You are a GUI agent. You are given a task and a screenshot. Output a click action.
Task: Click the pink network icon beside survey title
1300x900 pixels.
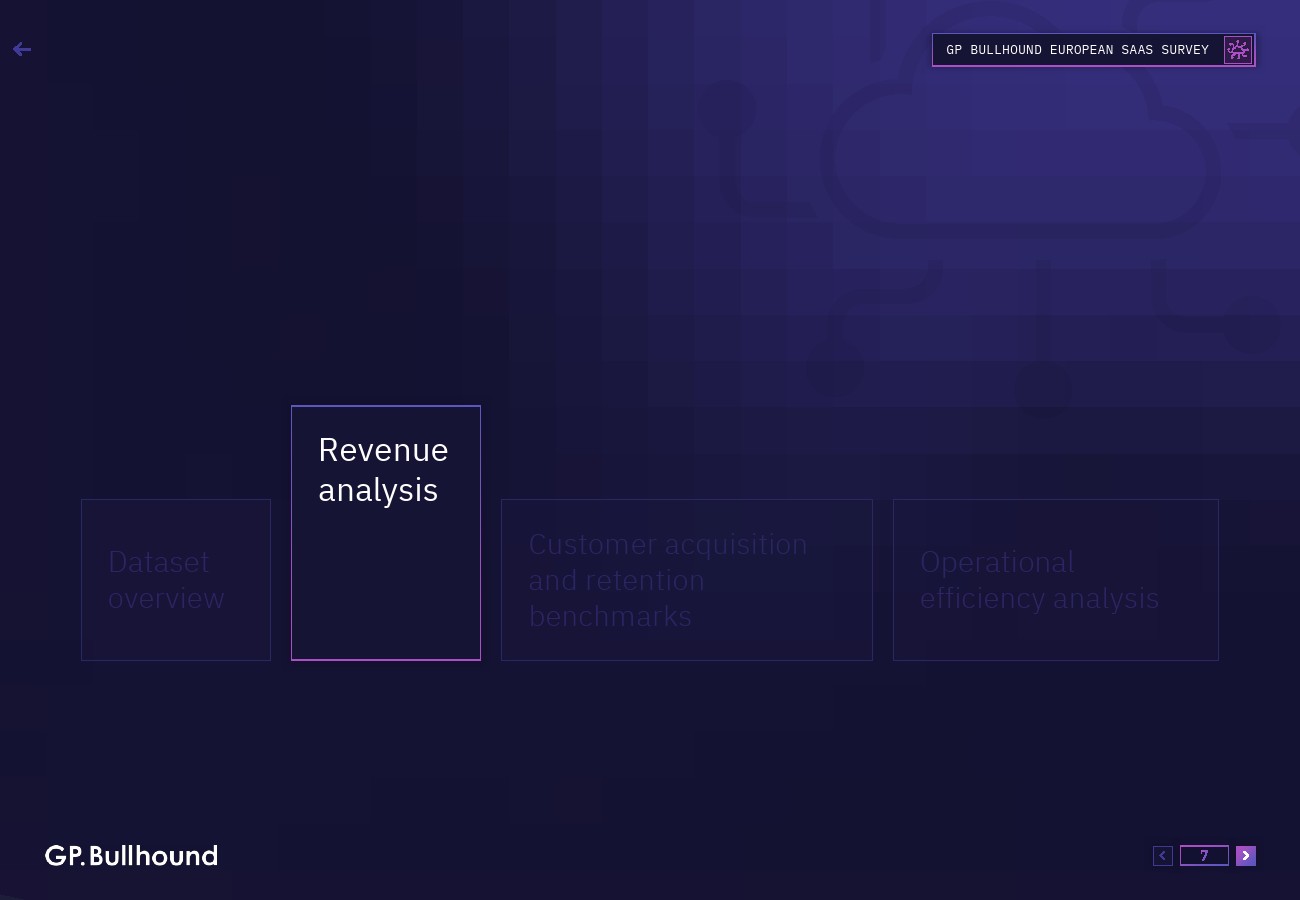[1238, 50]
